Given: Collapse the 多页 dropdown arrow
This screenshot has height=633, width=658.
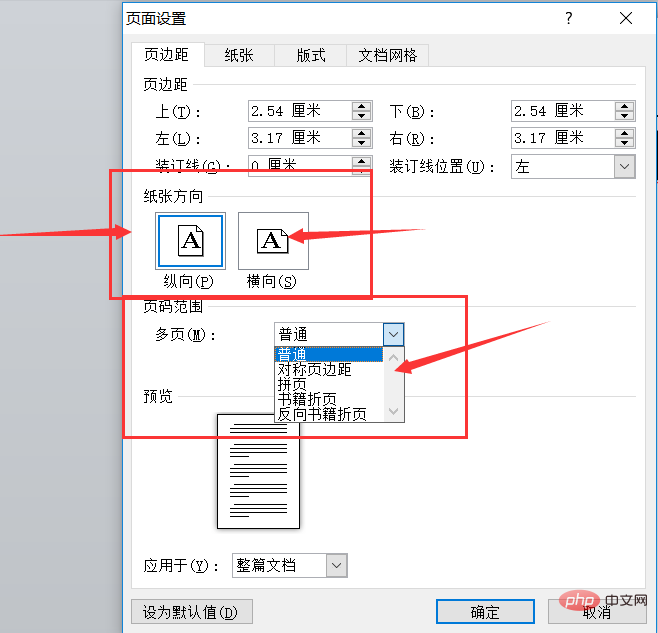Looking at the screenshot, I should 393,335.
